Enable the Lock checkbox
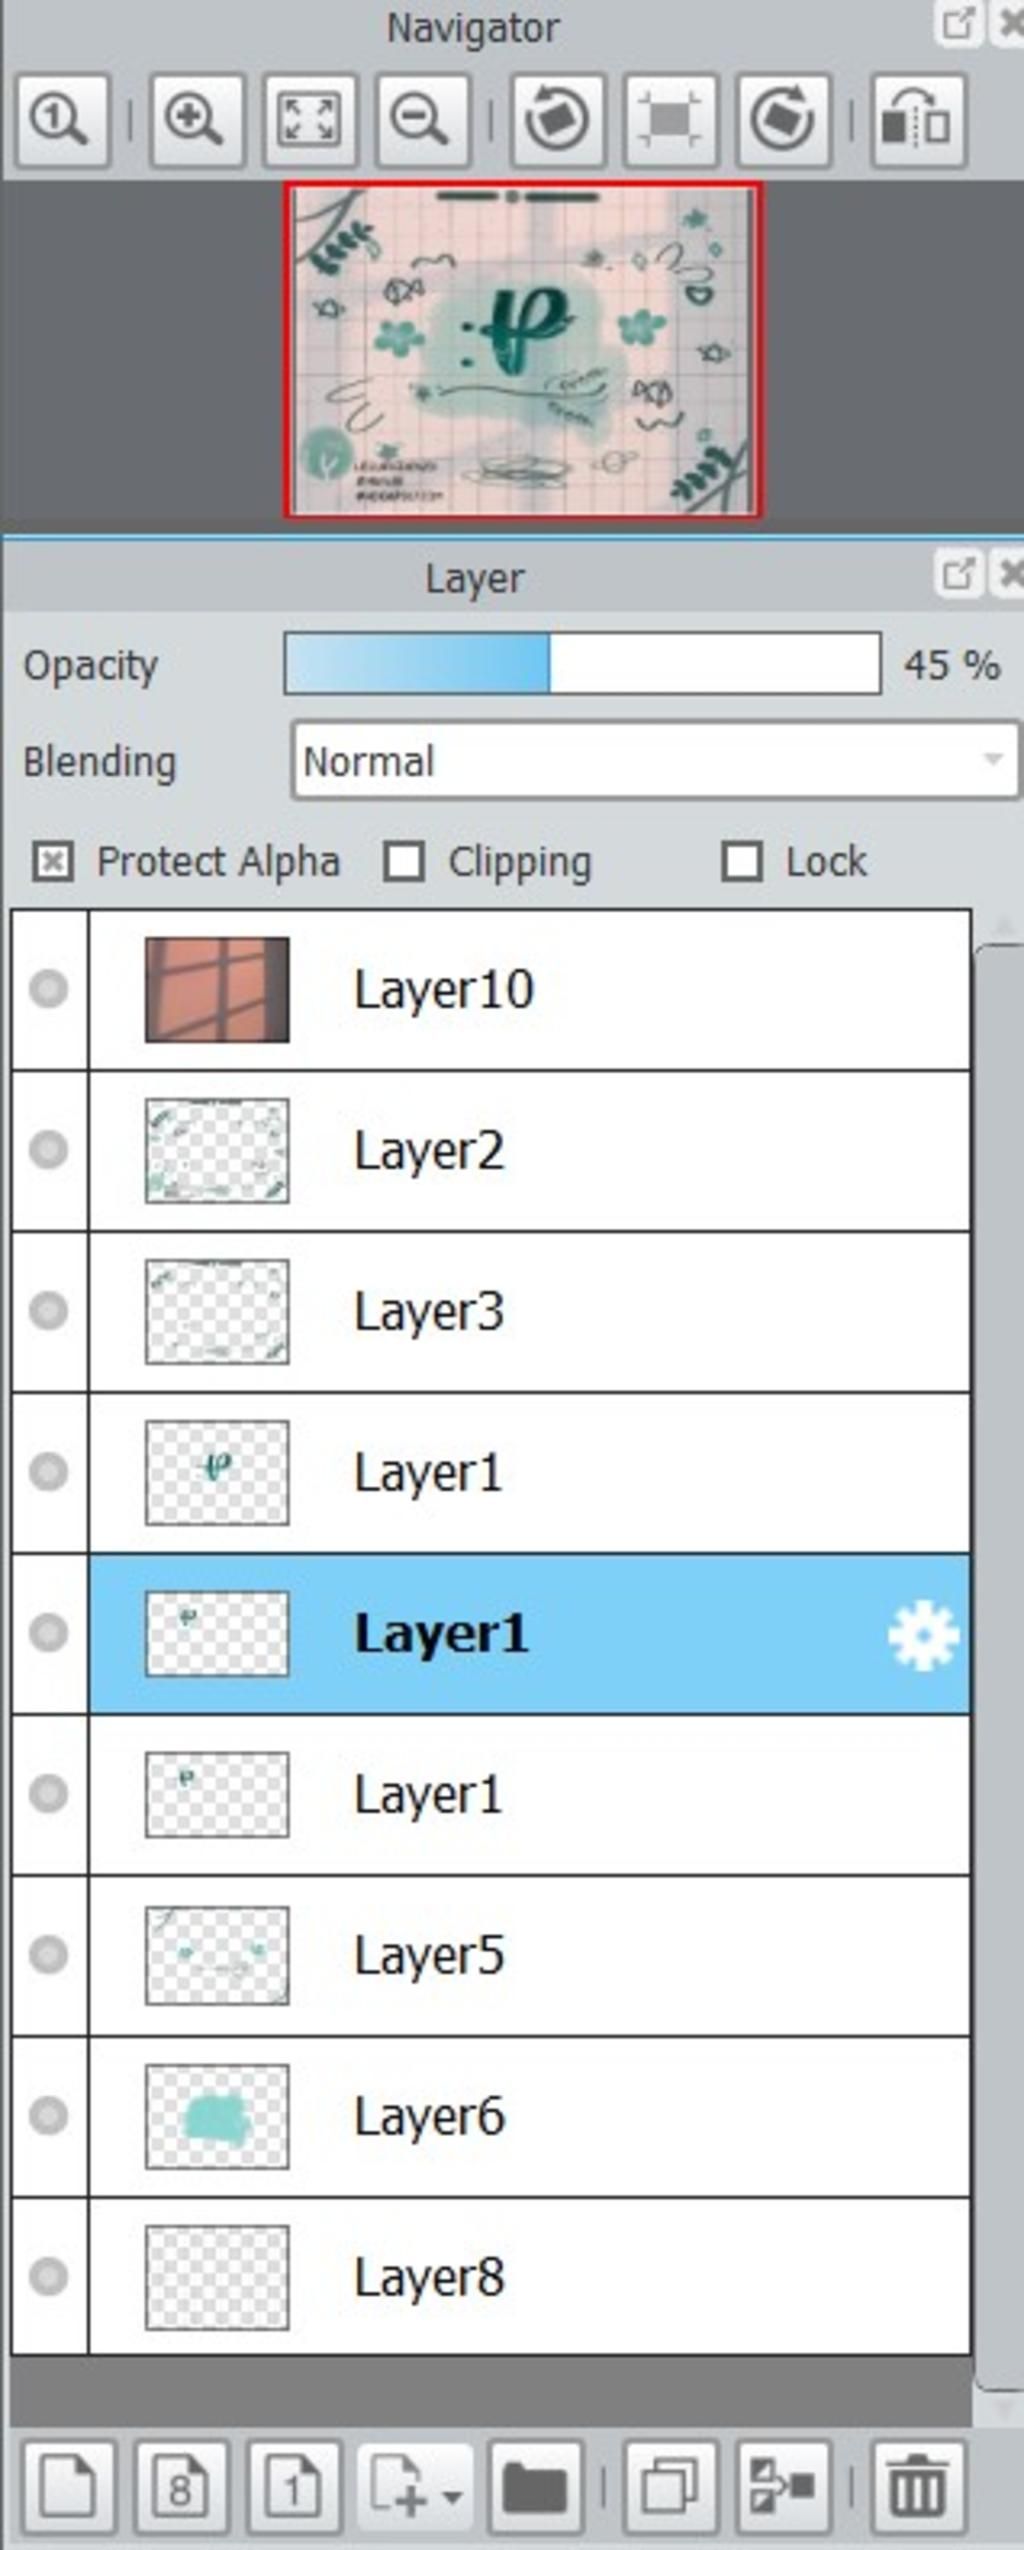 coord(742,862)
